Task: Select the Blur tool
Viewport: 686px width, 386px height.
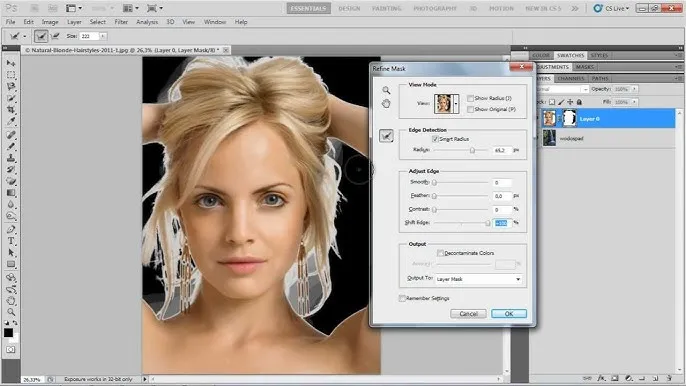Action: click(11, 205)
